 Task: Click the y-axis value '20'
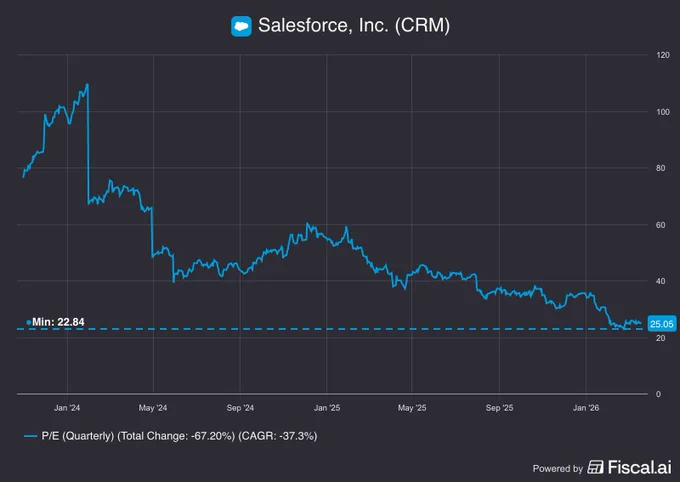point(660,338)
